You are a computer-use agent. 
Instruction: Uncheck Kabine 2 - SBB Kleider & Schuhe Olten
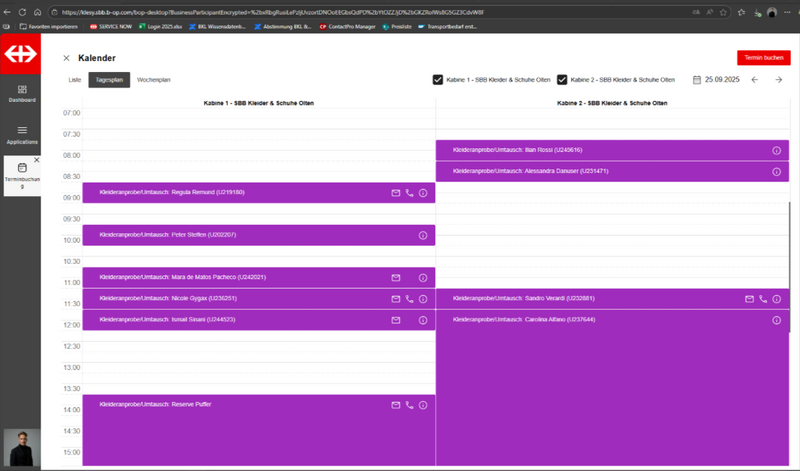(x=562, y=80)
